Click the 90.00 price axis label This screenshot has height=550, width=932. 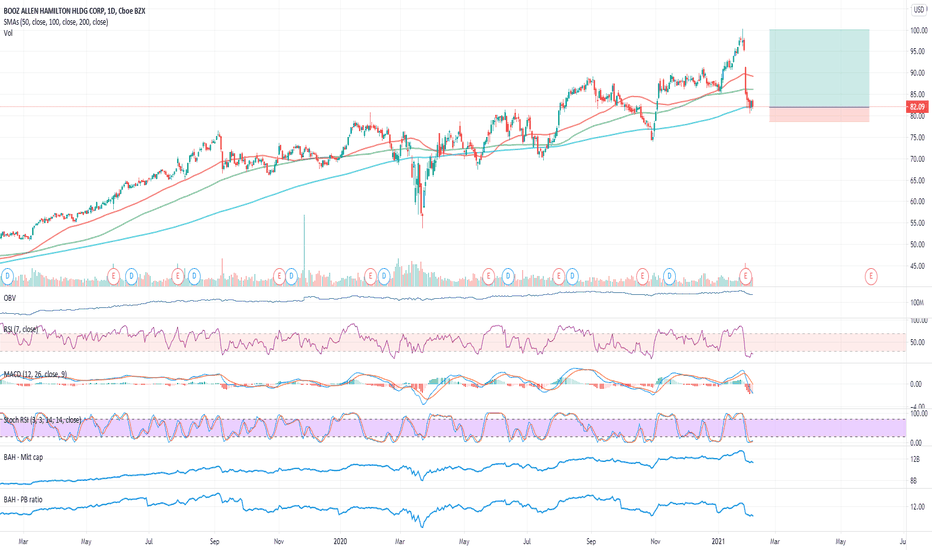point(918,73)
